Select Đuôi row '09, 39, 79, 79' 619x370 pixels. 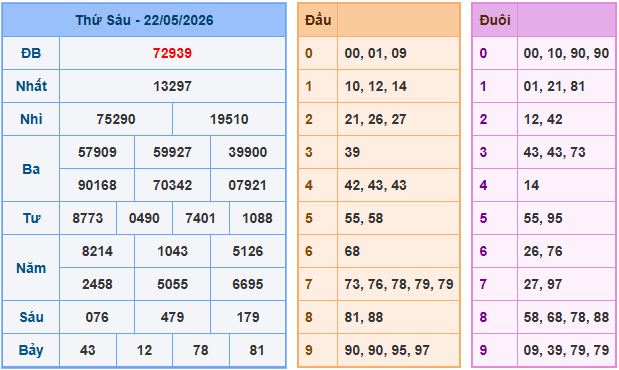(566, 350)
